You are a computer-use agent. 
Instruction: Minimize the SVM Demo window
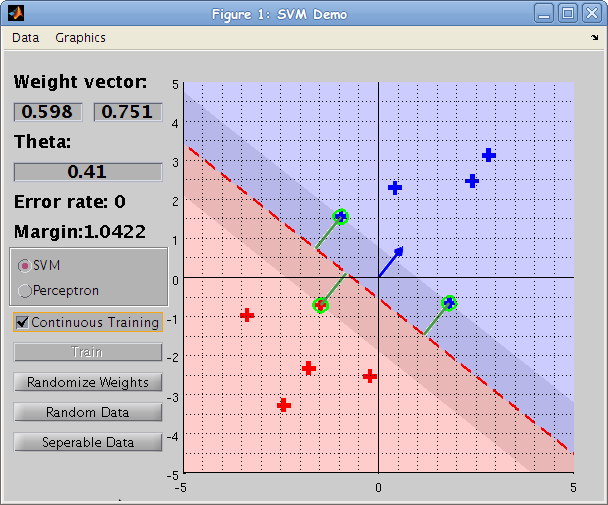pyautogui.click(x=544, y=14)
